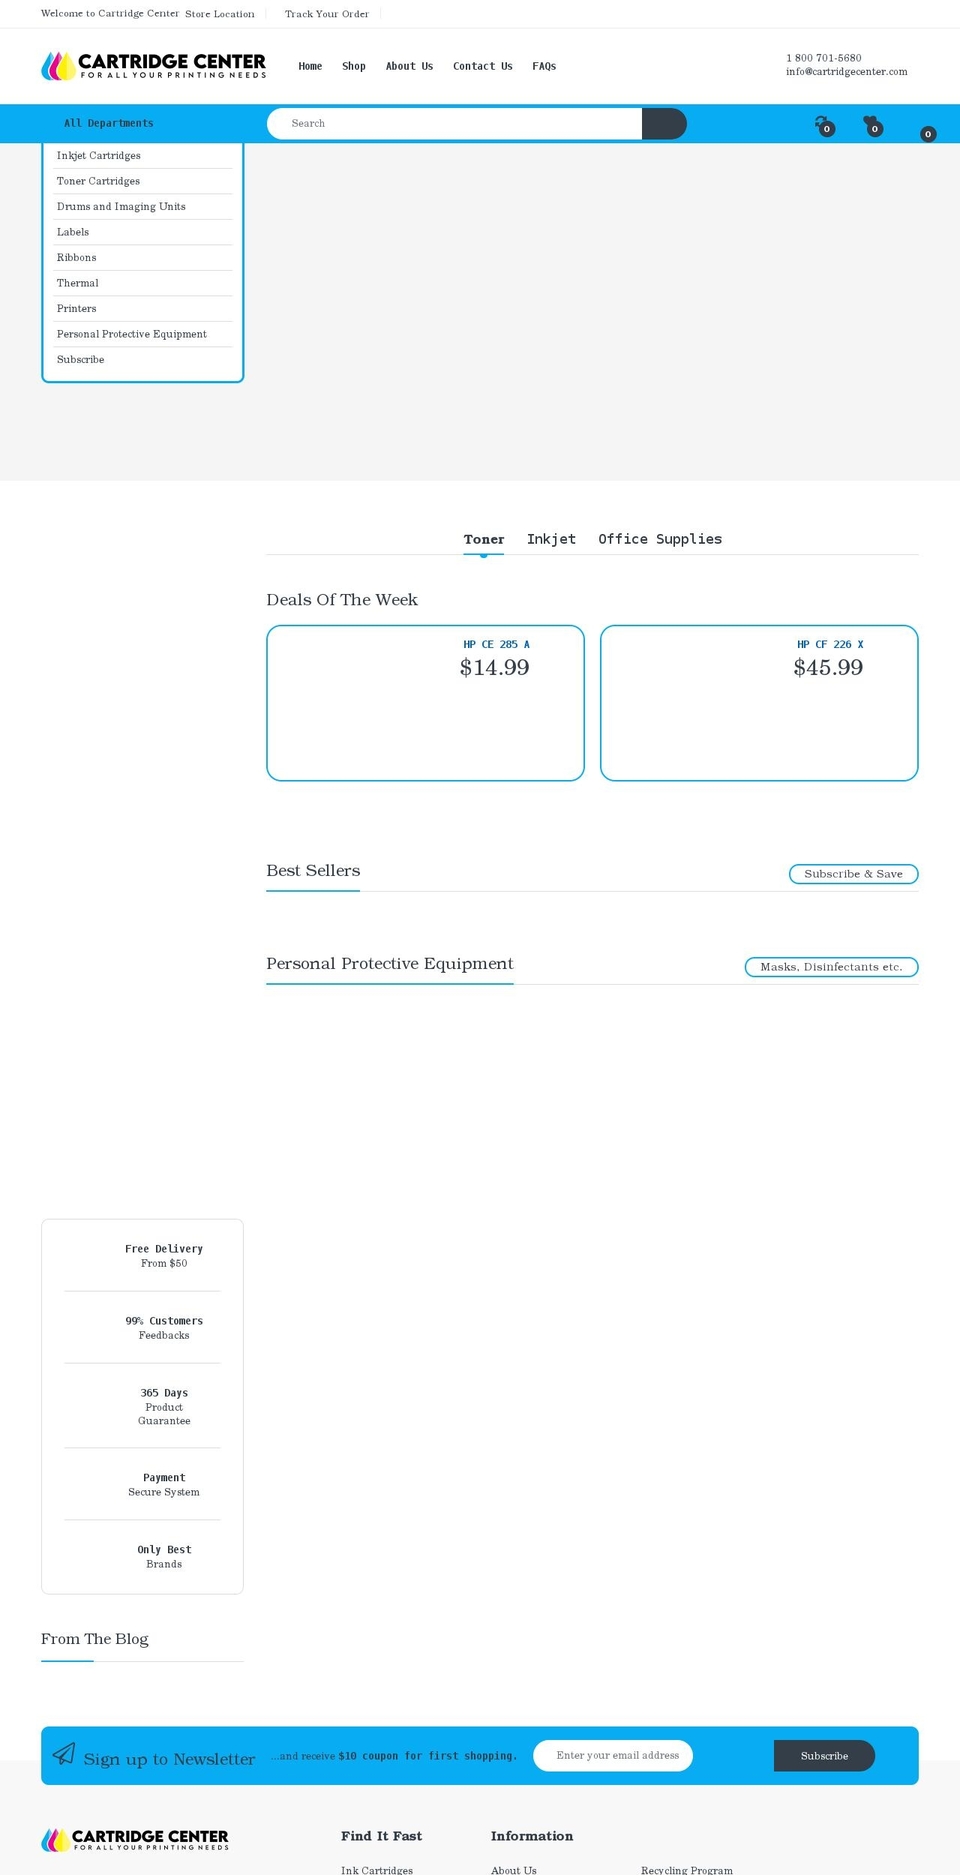Open Ink Cartridges footer link
The image size is (960, 1875).
click(377, 1869)
